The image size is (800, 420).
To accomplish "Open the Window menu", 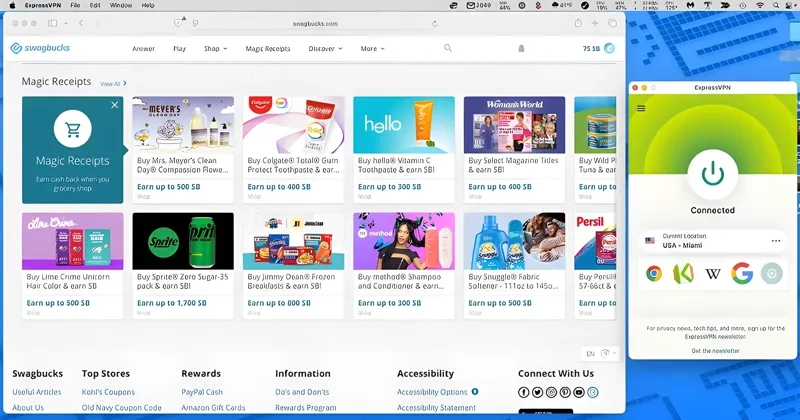I will coord(121,5).
